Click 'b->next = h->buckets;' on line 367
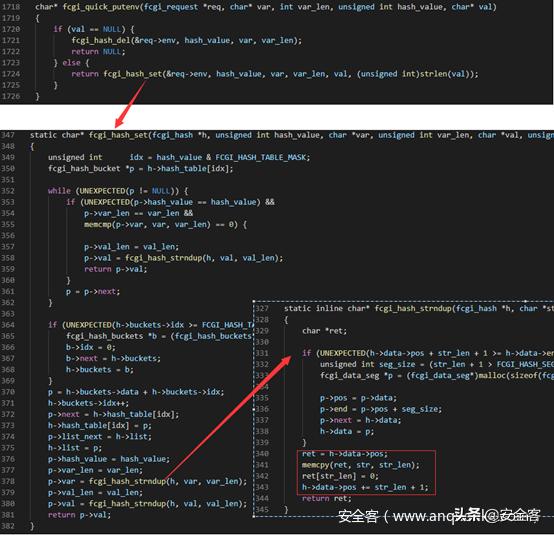The height and width of the screenshot is (535, 554). pyautogui.click(x=113, y=359)
